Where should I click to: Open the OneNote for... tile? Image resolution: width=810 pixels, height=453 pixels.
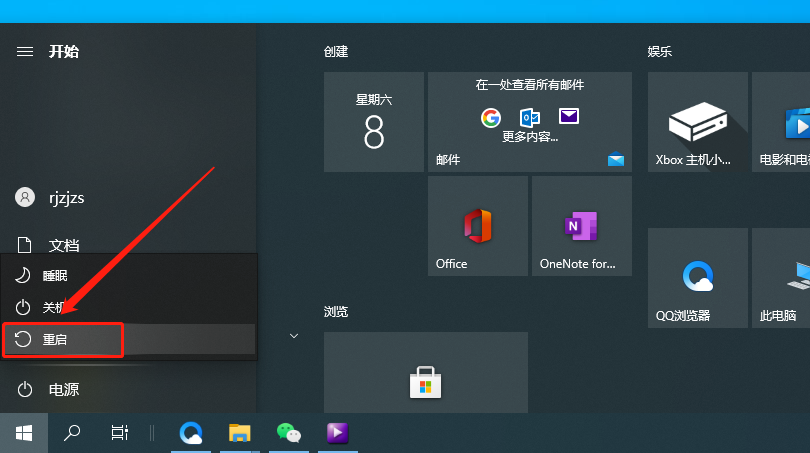click(x=582, y=226)
